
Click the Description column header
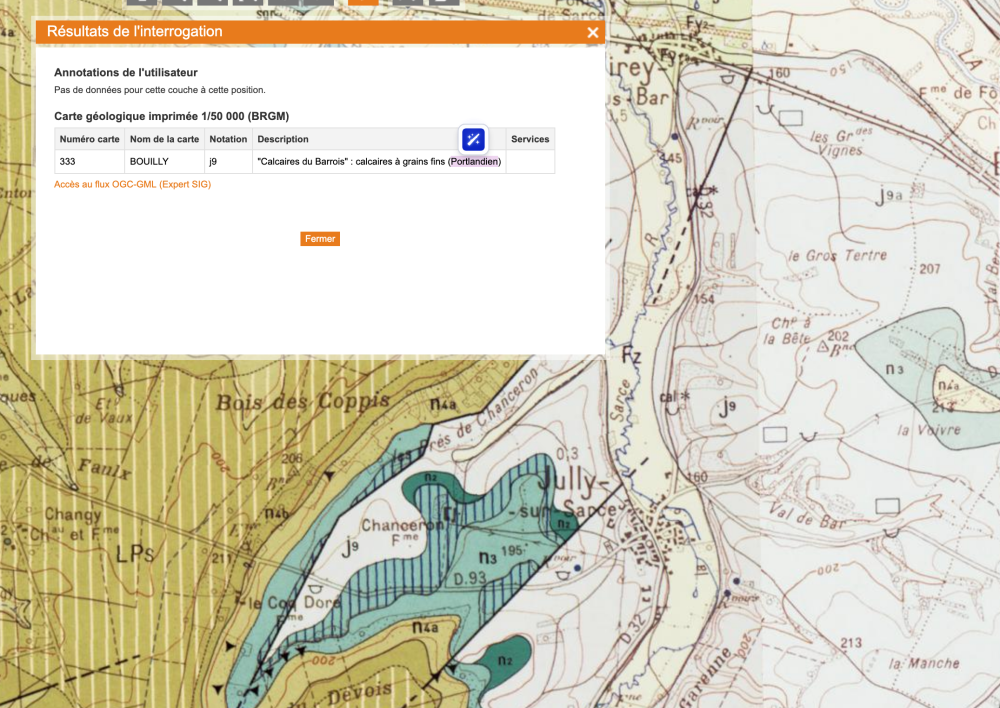pyautogui.click(x=283, y=139)
